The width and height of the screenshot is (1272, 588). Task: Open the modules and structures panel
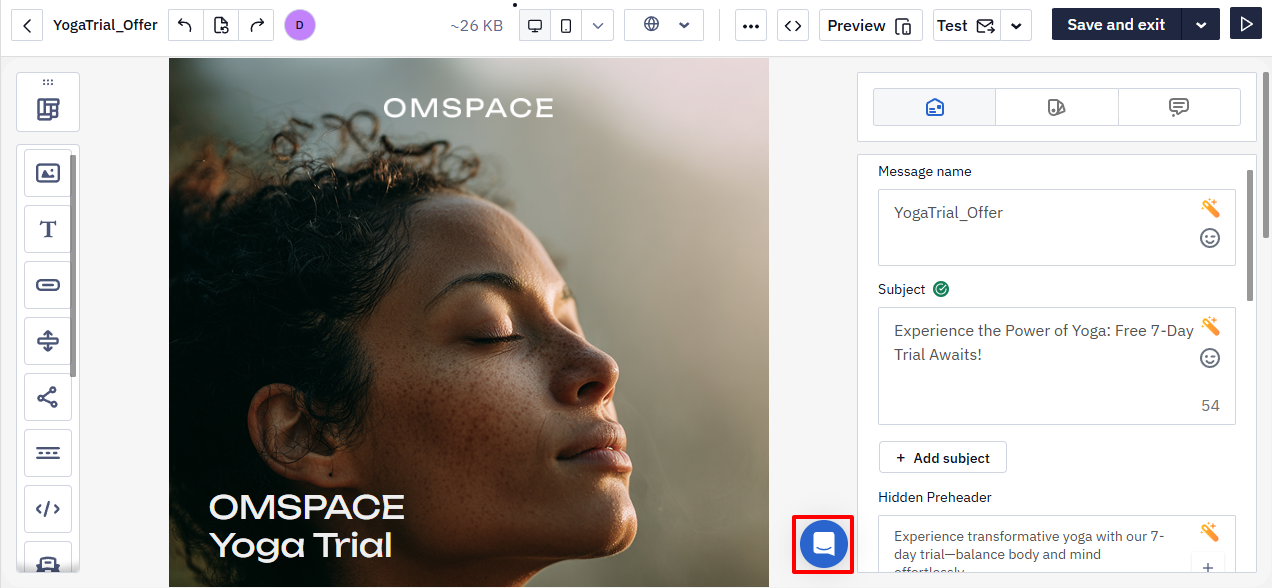(48, 109)
